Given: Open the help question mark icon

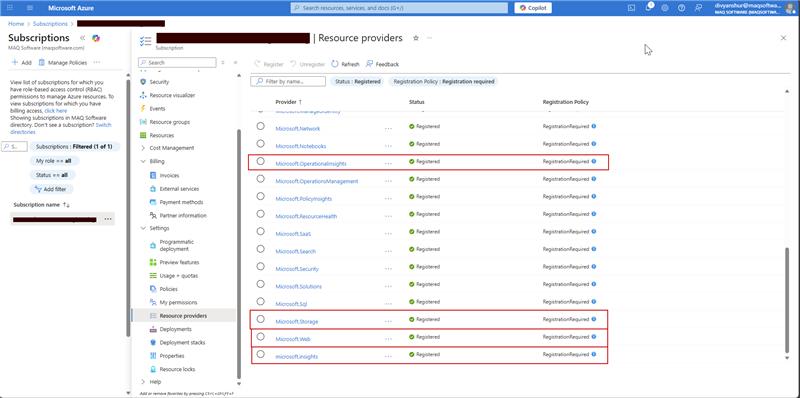Looking at the screenshot, I should 682,8.
